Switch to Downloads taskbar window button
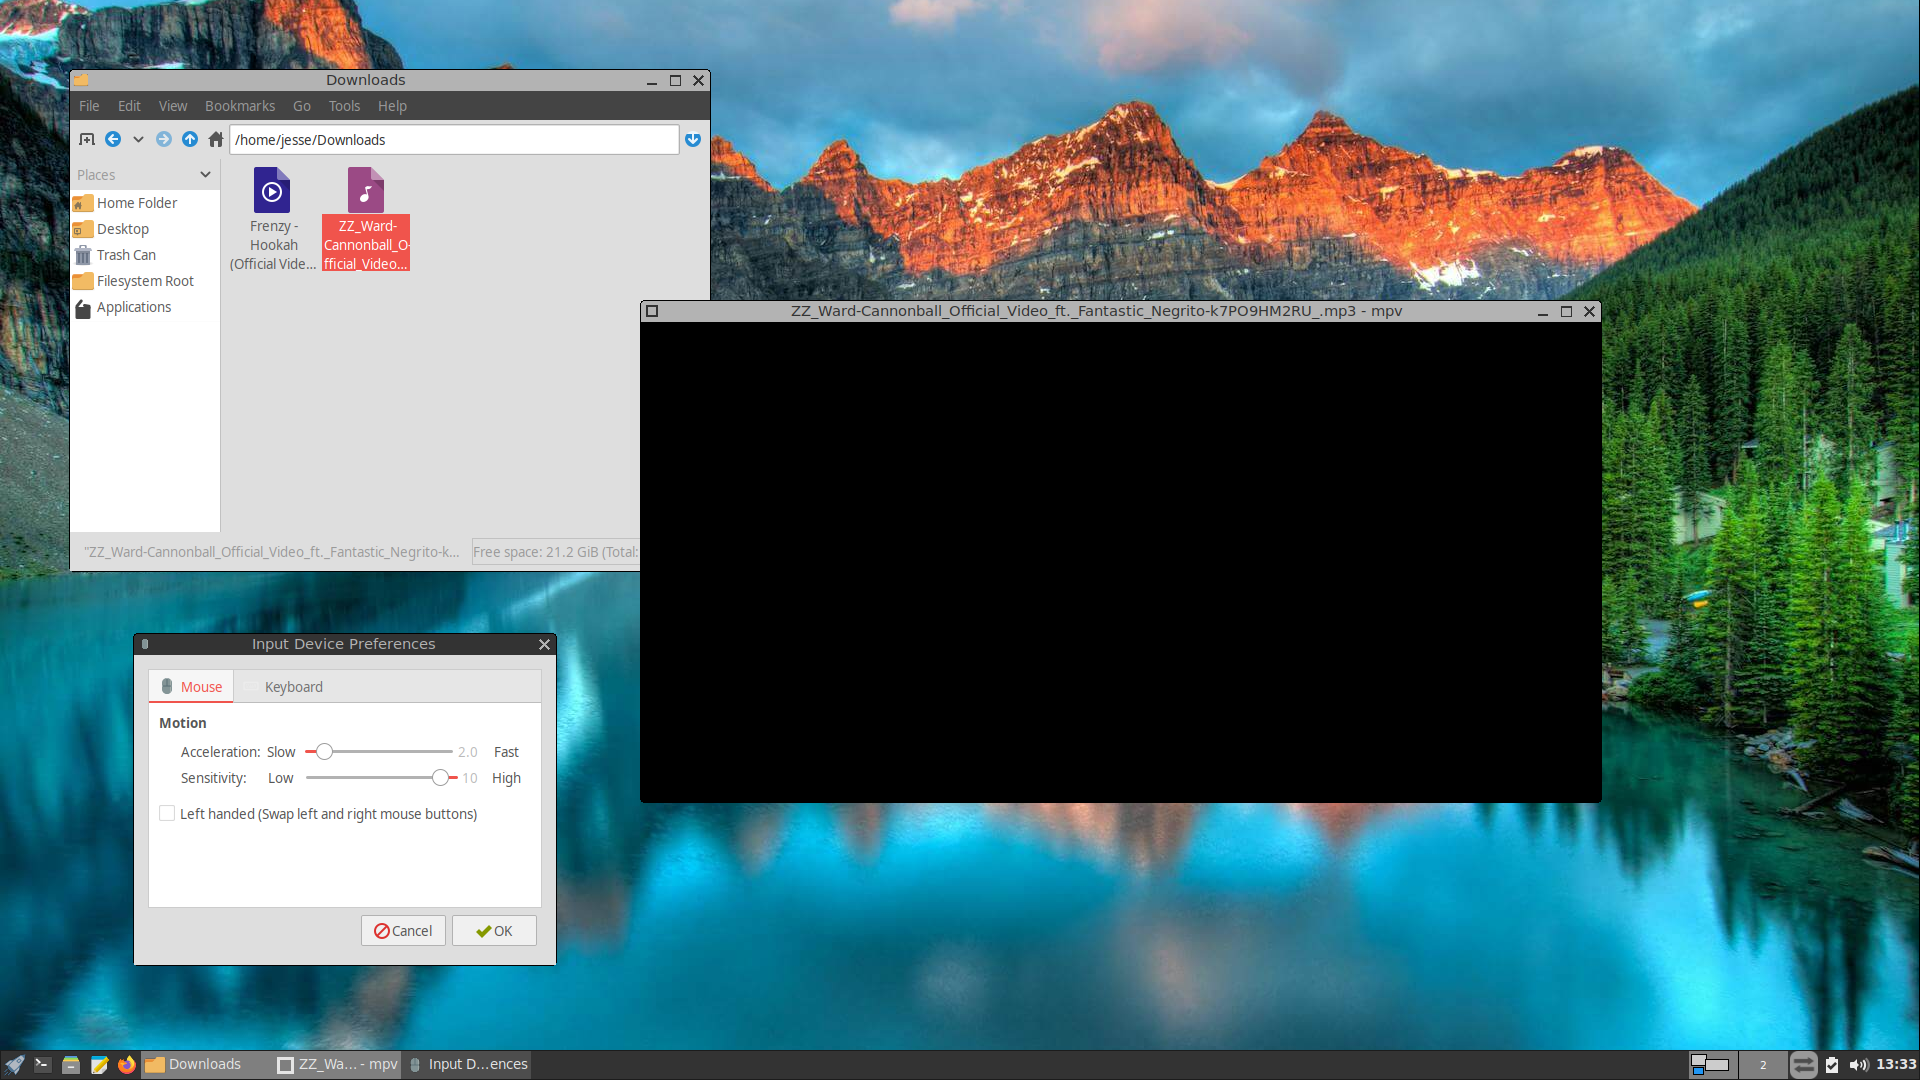Image resolution: width=1920 pixels, height=1080 pixels. tap(205, 1065)
